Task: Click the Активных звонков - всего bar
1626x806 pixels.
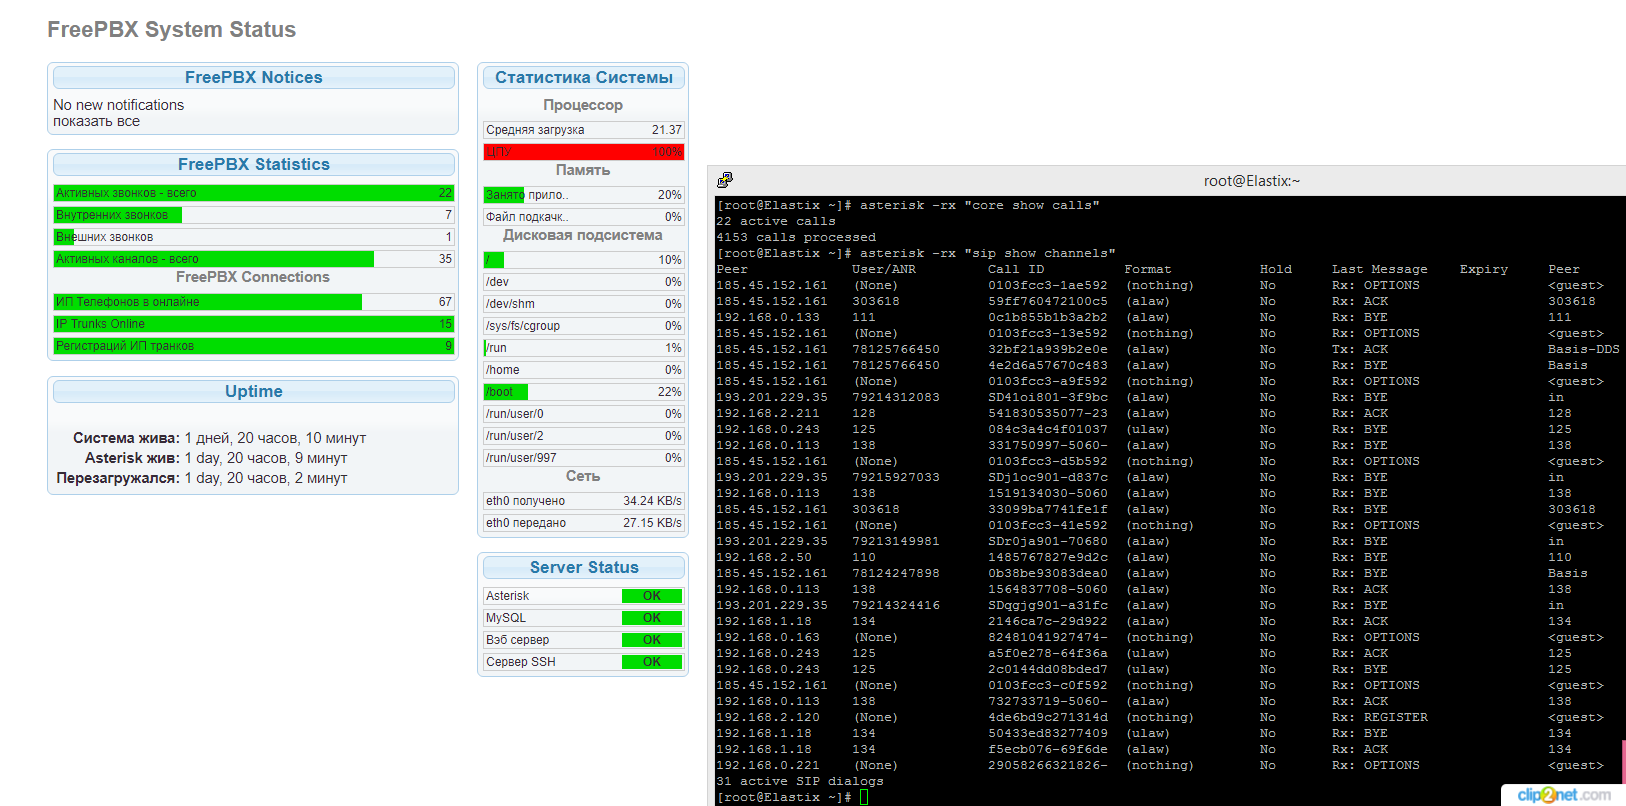Action: (253, 193)
